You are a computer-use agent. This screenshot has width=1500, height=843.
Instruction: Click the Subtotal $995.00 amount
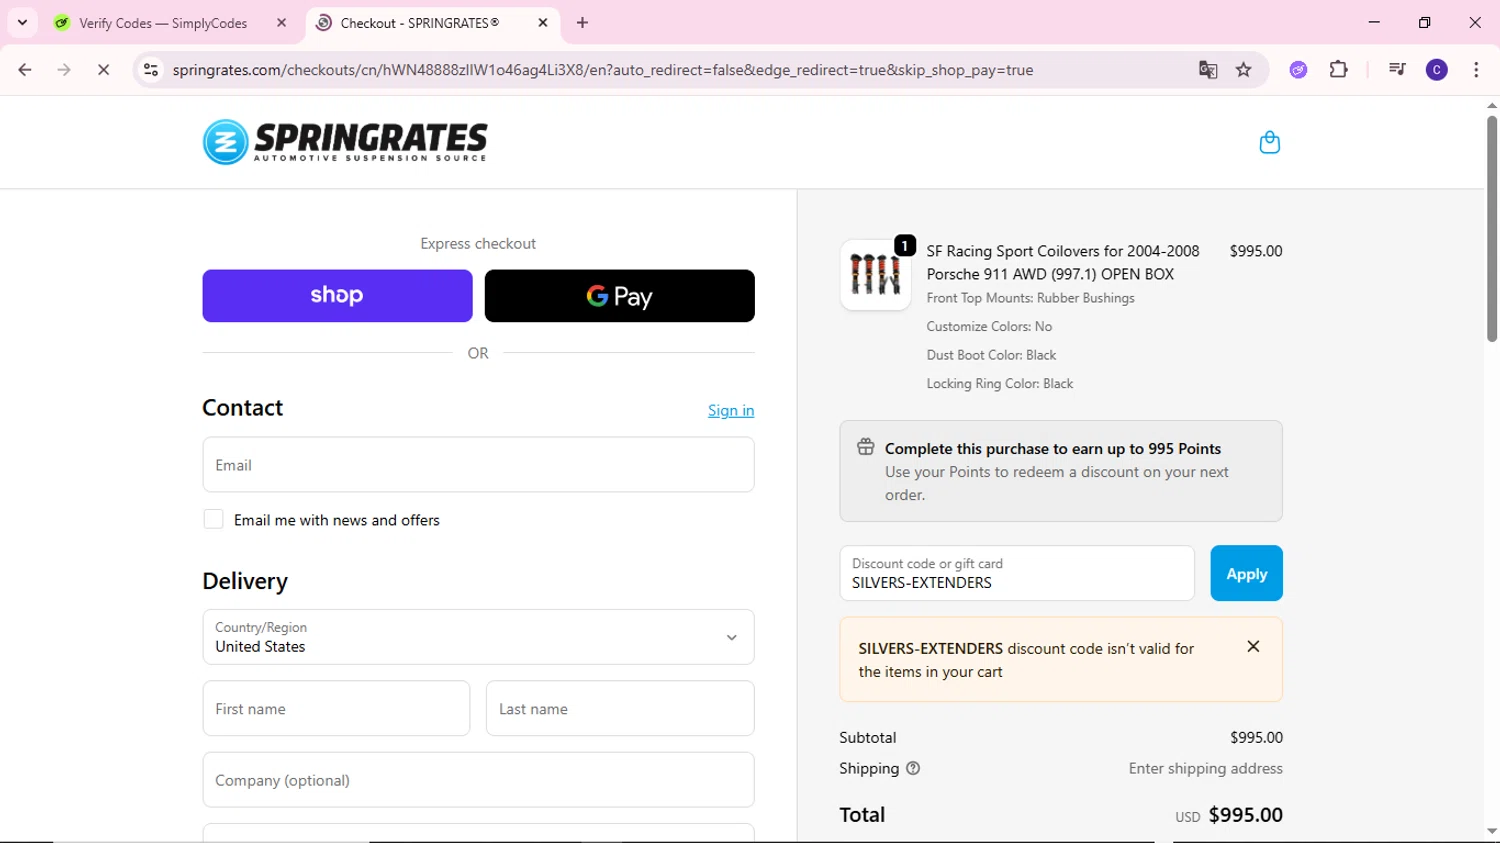point(1256,737)
